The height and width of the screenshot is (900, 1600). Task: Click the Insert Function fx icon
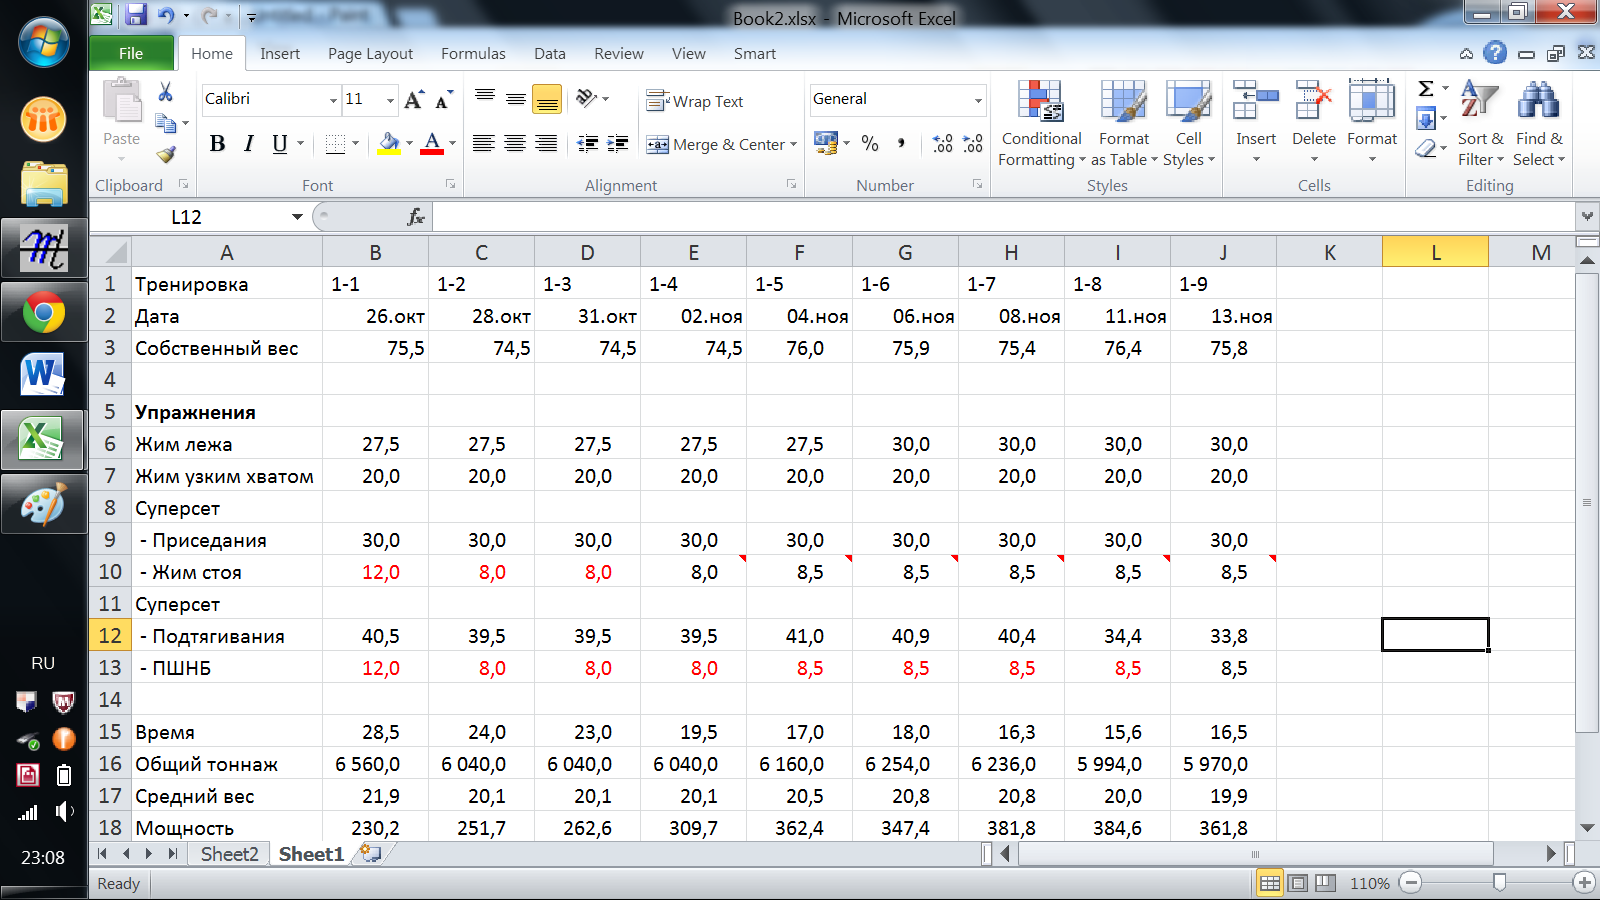tap(416, 217)
